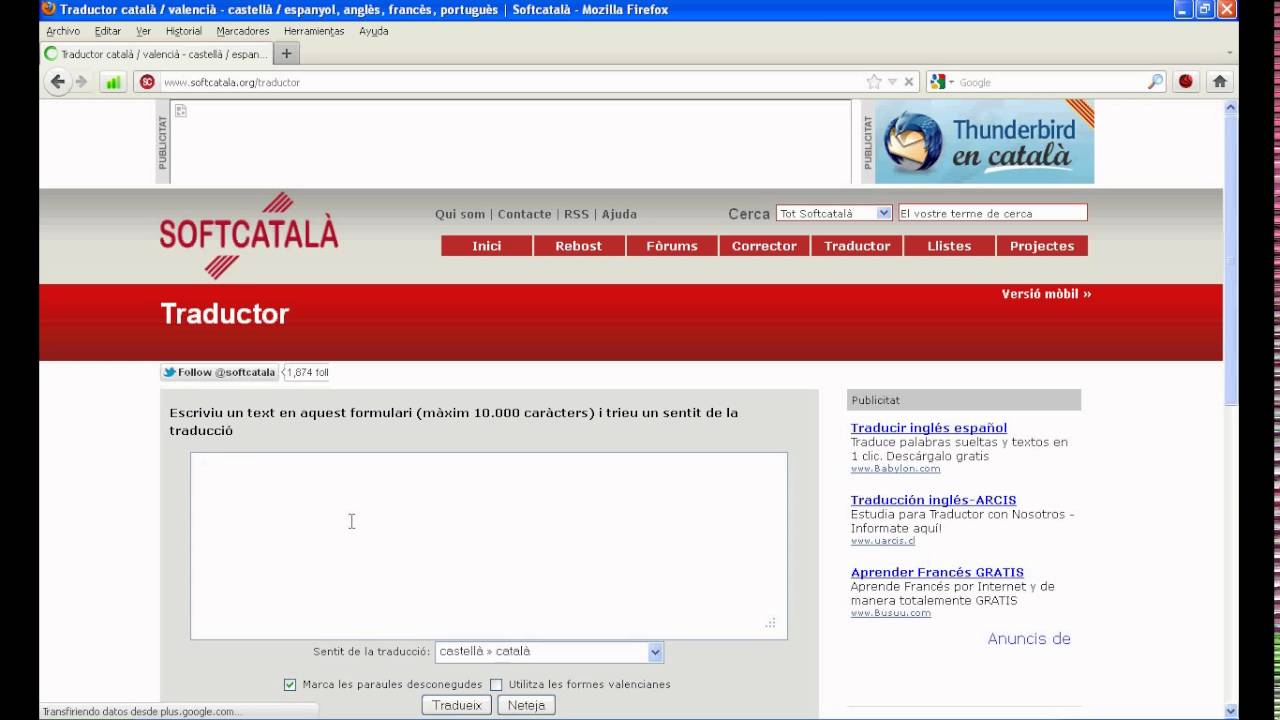Toggle 'Marca les paraules desconegudes' checkbox
The width and height of the screenshot is (1280, 720).
(290, 685)
